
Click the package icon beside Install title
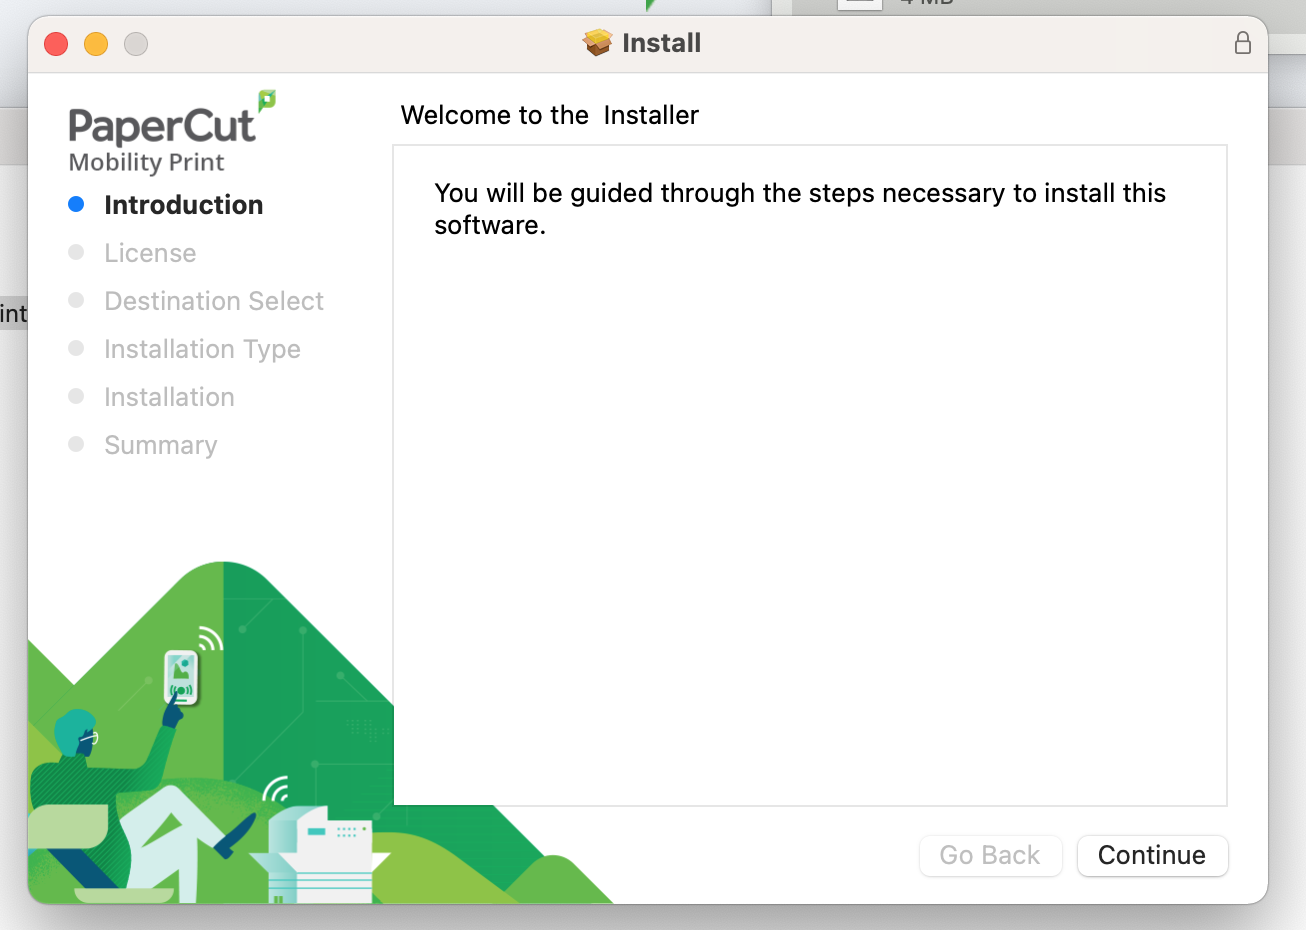tap(597, 42)
